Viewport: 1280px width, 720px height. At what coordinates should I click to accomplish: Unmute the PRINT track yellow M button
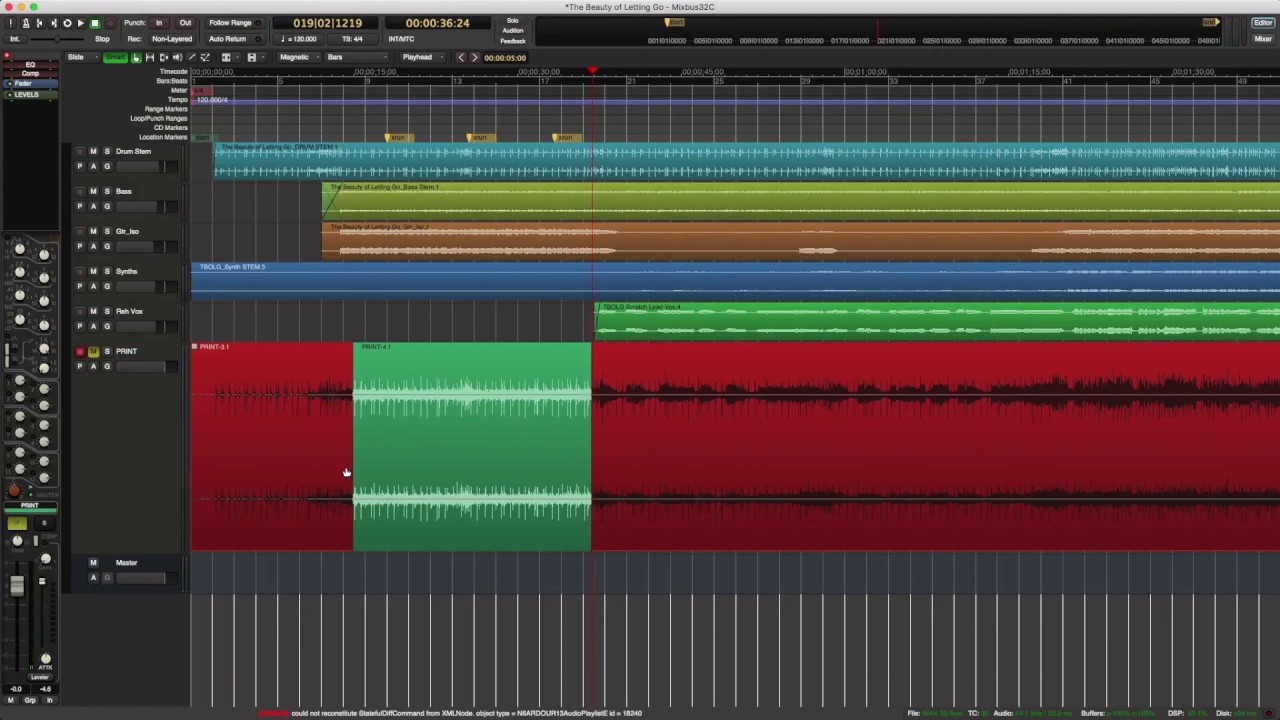pyautogui.click(x=93, y=351)
